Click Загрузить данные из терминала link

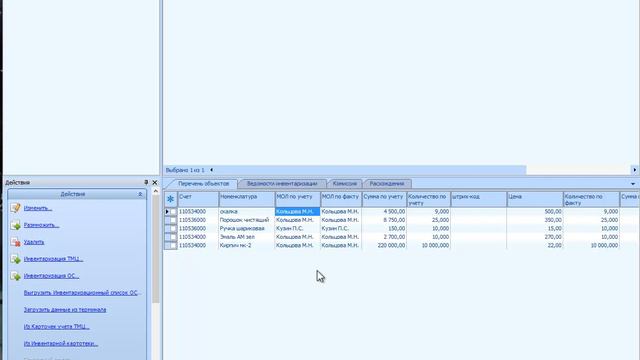click(65, 310)
